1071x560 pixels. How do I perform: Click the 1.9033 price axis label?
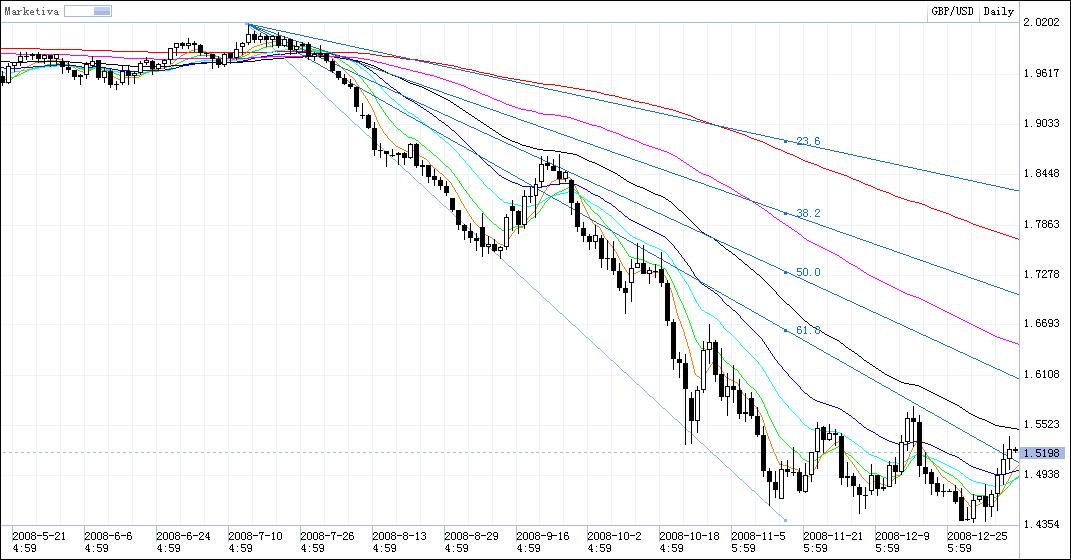pos(1042,123)
